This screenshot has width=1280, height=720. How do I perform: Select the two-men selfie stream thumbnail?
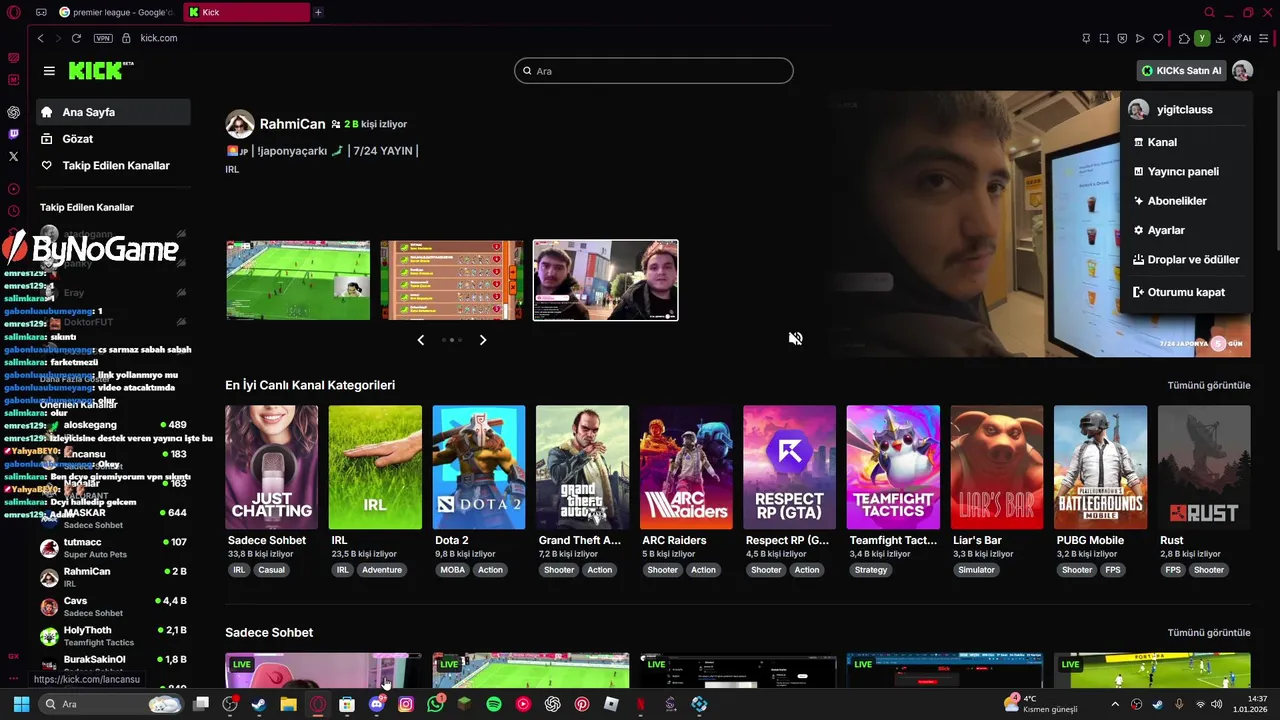[605, 280]
